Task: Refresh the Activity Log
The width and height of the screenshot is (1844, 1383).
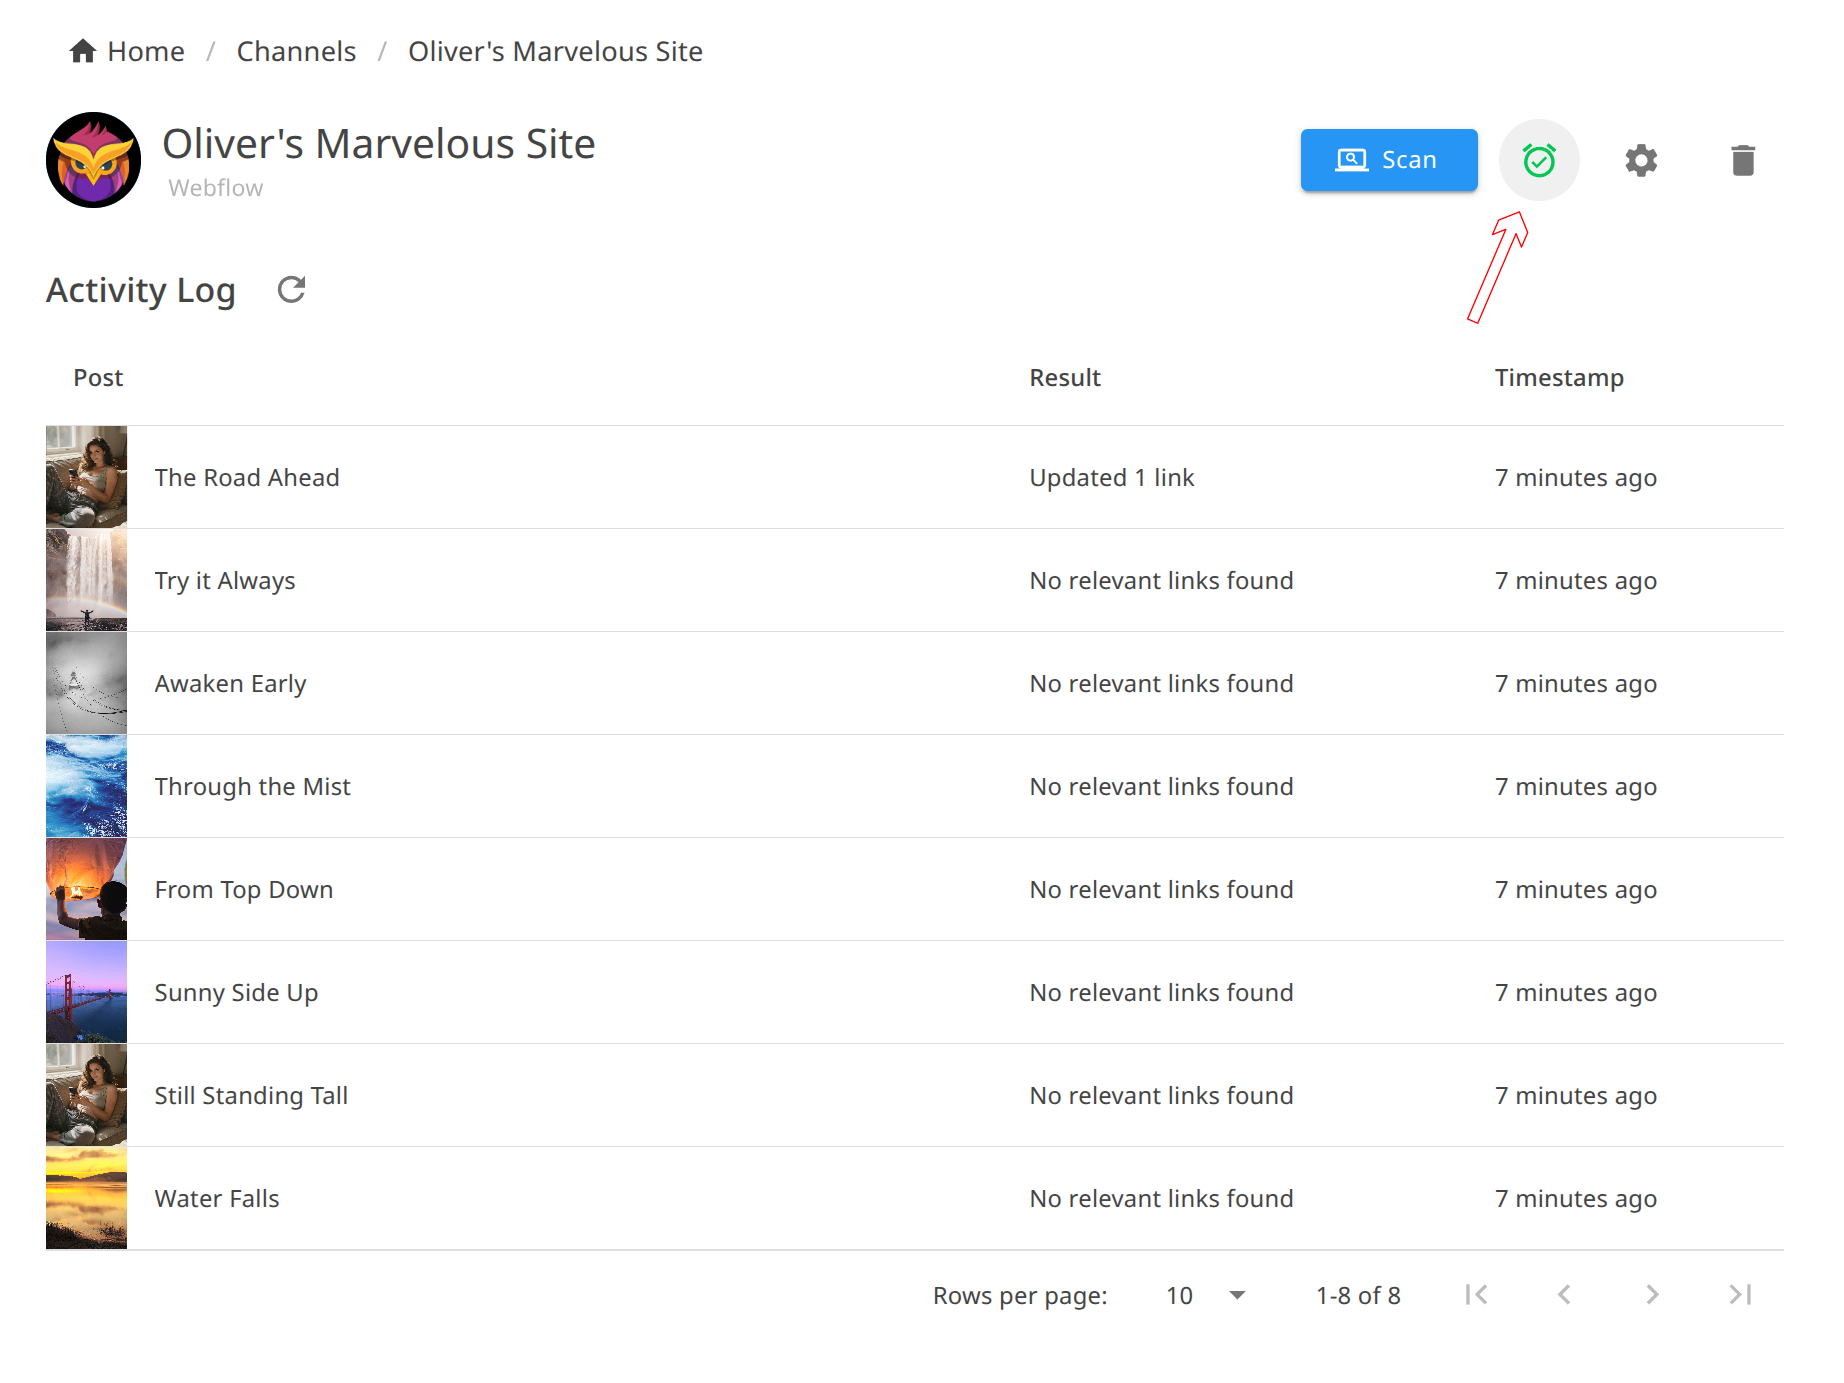Action: [x=291, y=290]
